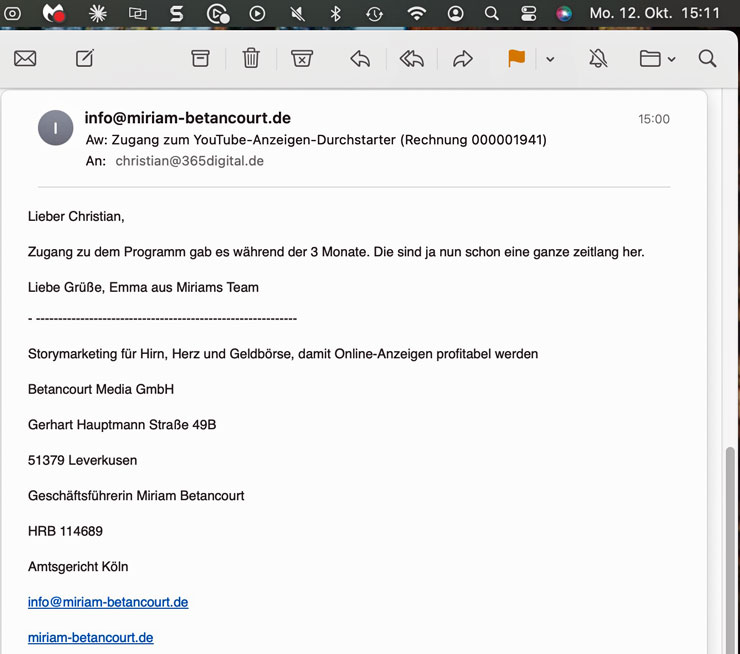Click the circled play menu bar icon
740x654 pixels.
point(257,14)
